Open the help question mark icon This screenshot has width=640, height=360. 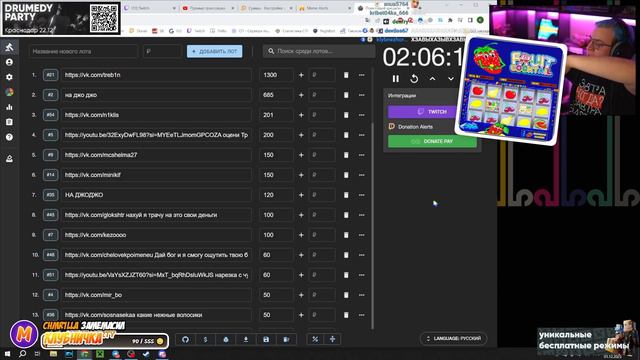(x=9, y=137)
